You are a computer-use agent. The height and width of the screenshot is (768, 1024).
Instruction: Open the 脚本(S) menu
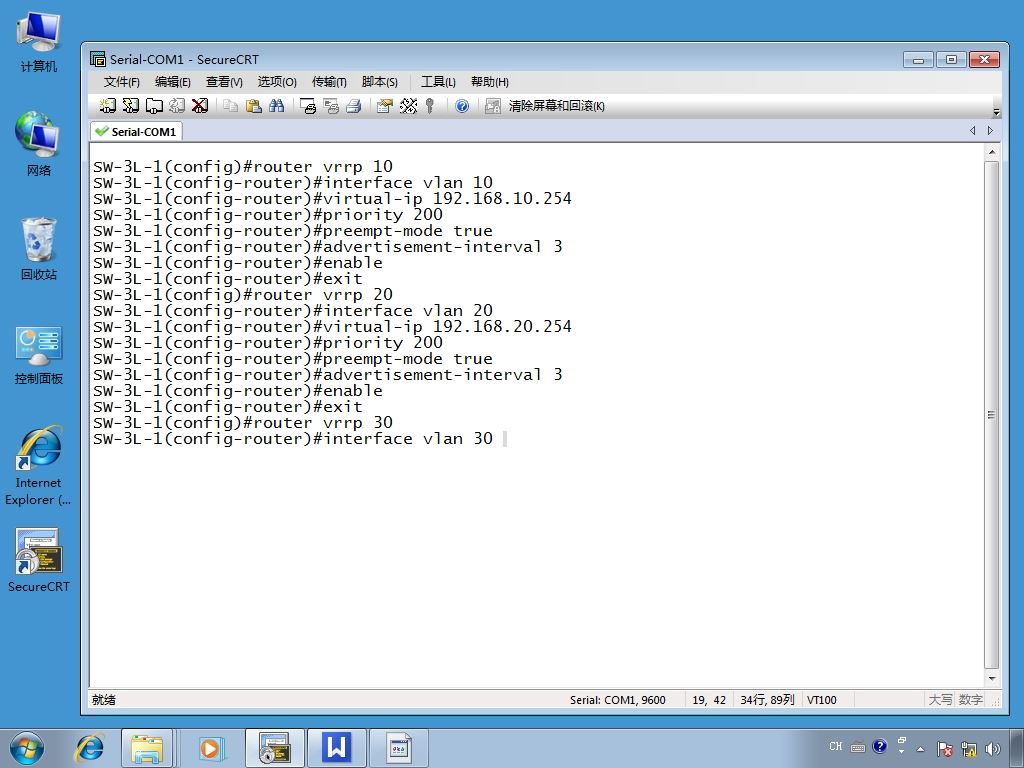tap(379, 82)
